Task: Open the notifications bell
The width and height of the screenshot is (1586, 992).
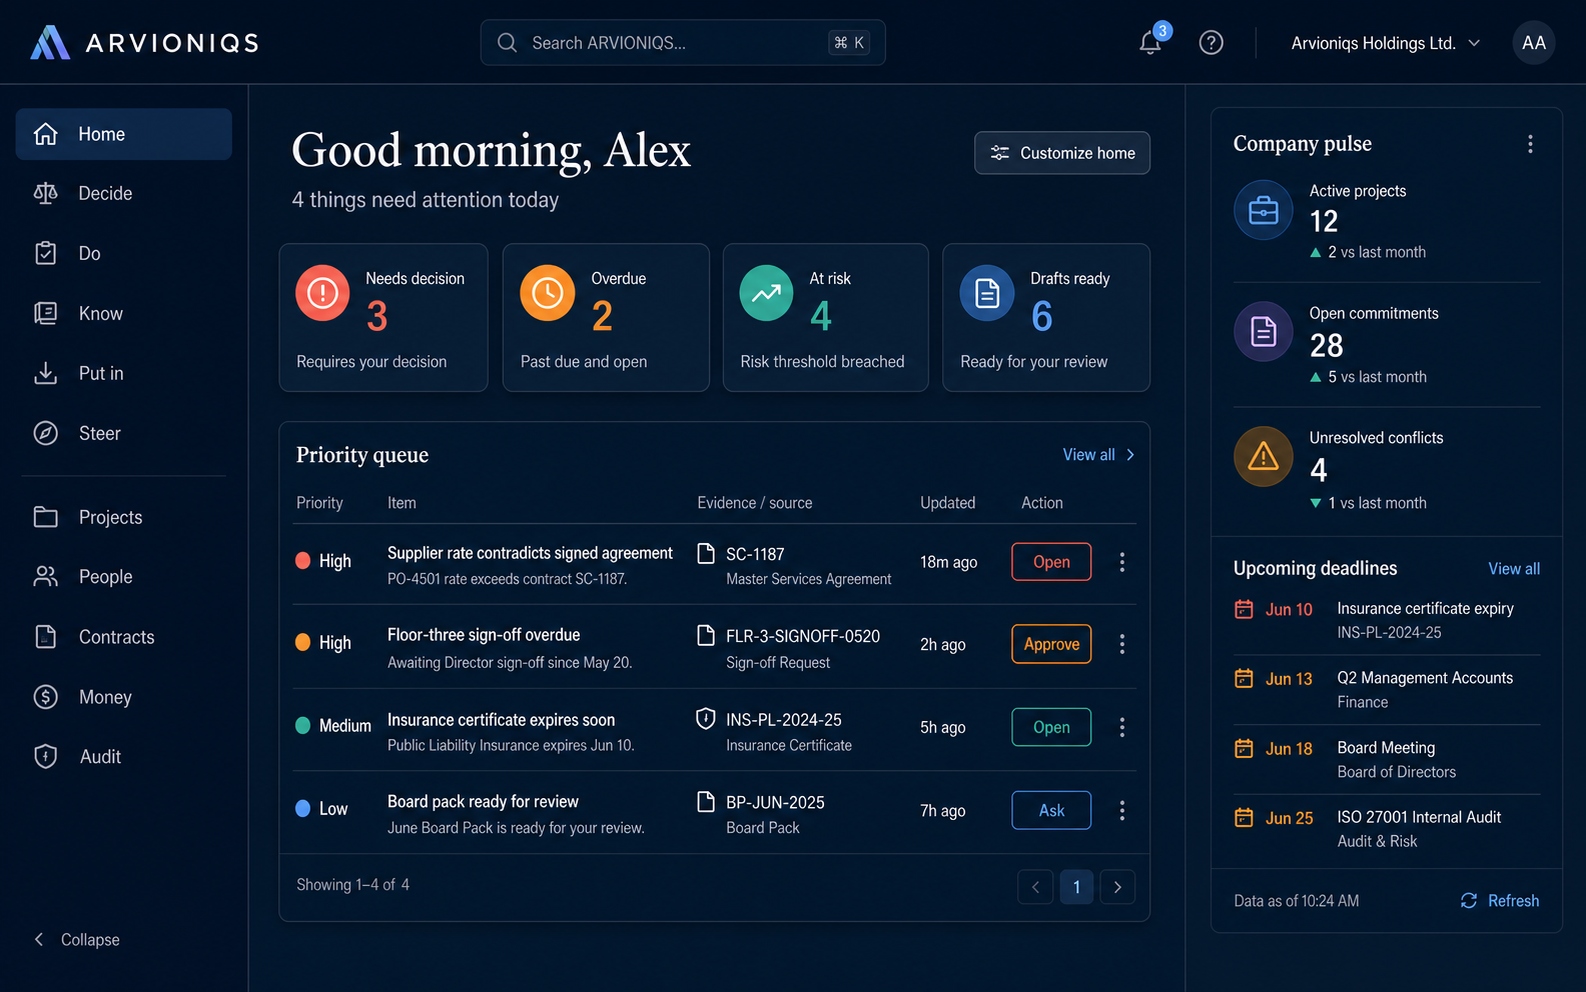Action: (x=1150, y=43)
